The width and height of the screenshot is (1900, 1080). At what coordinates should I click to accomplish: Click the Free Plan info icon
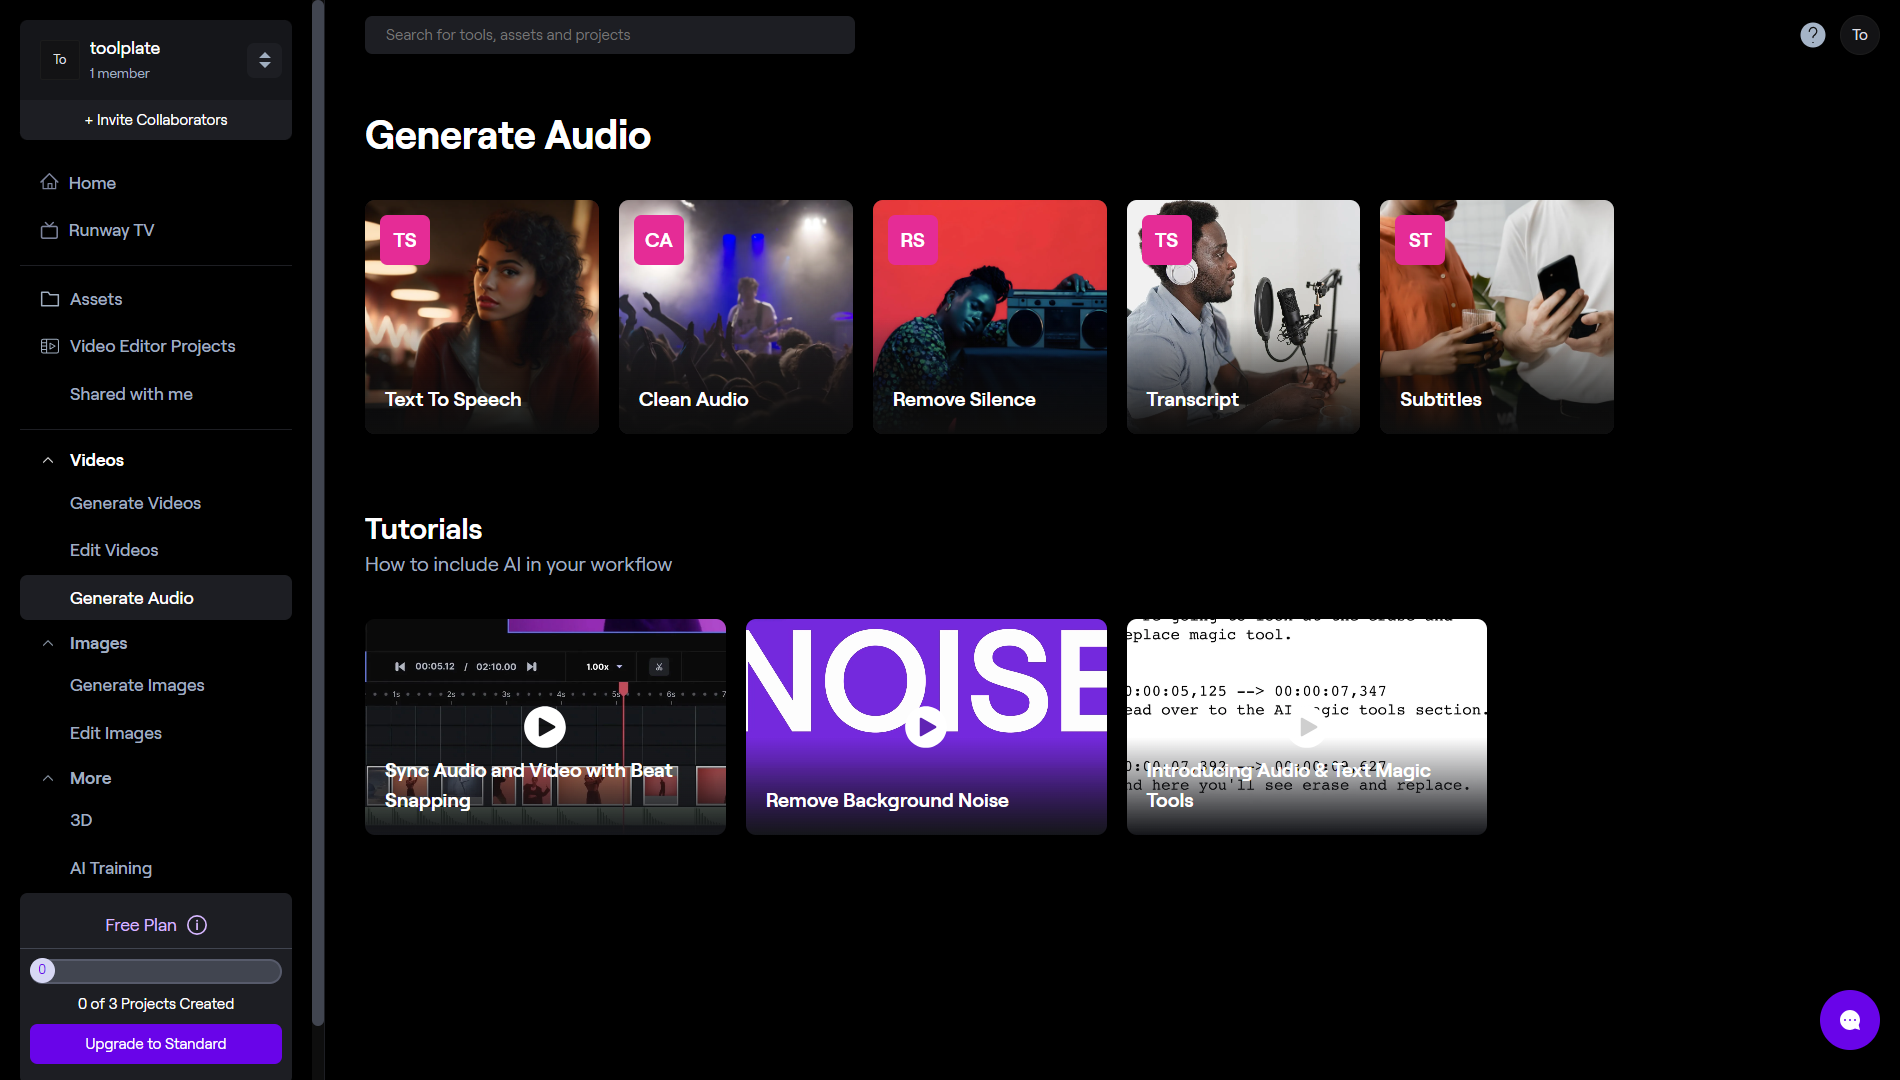(x=197, y=925)
